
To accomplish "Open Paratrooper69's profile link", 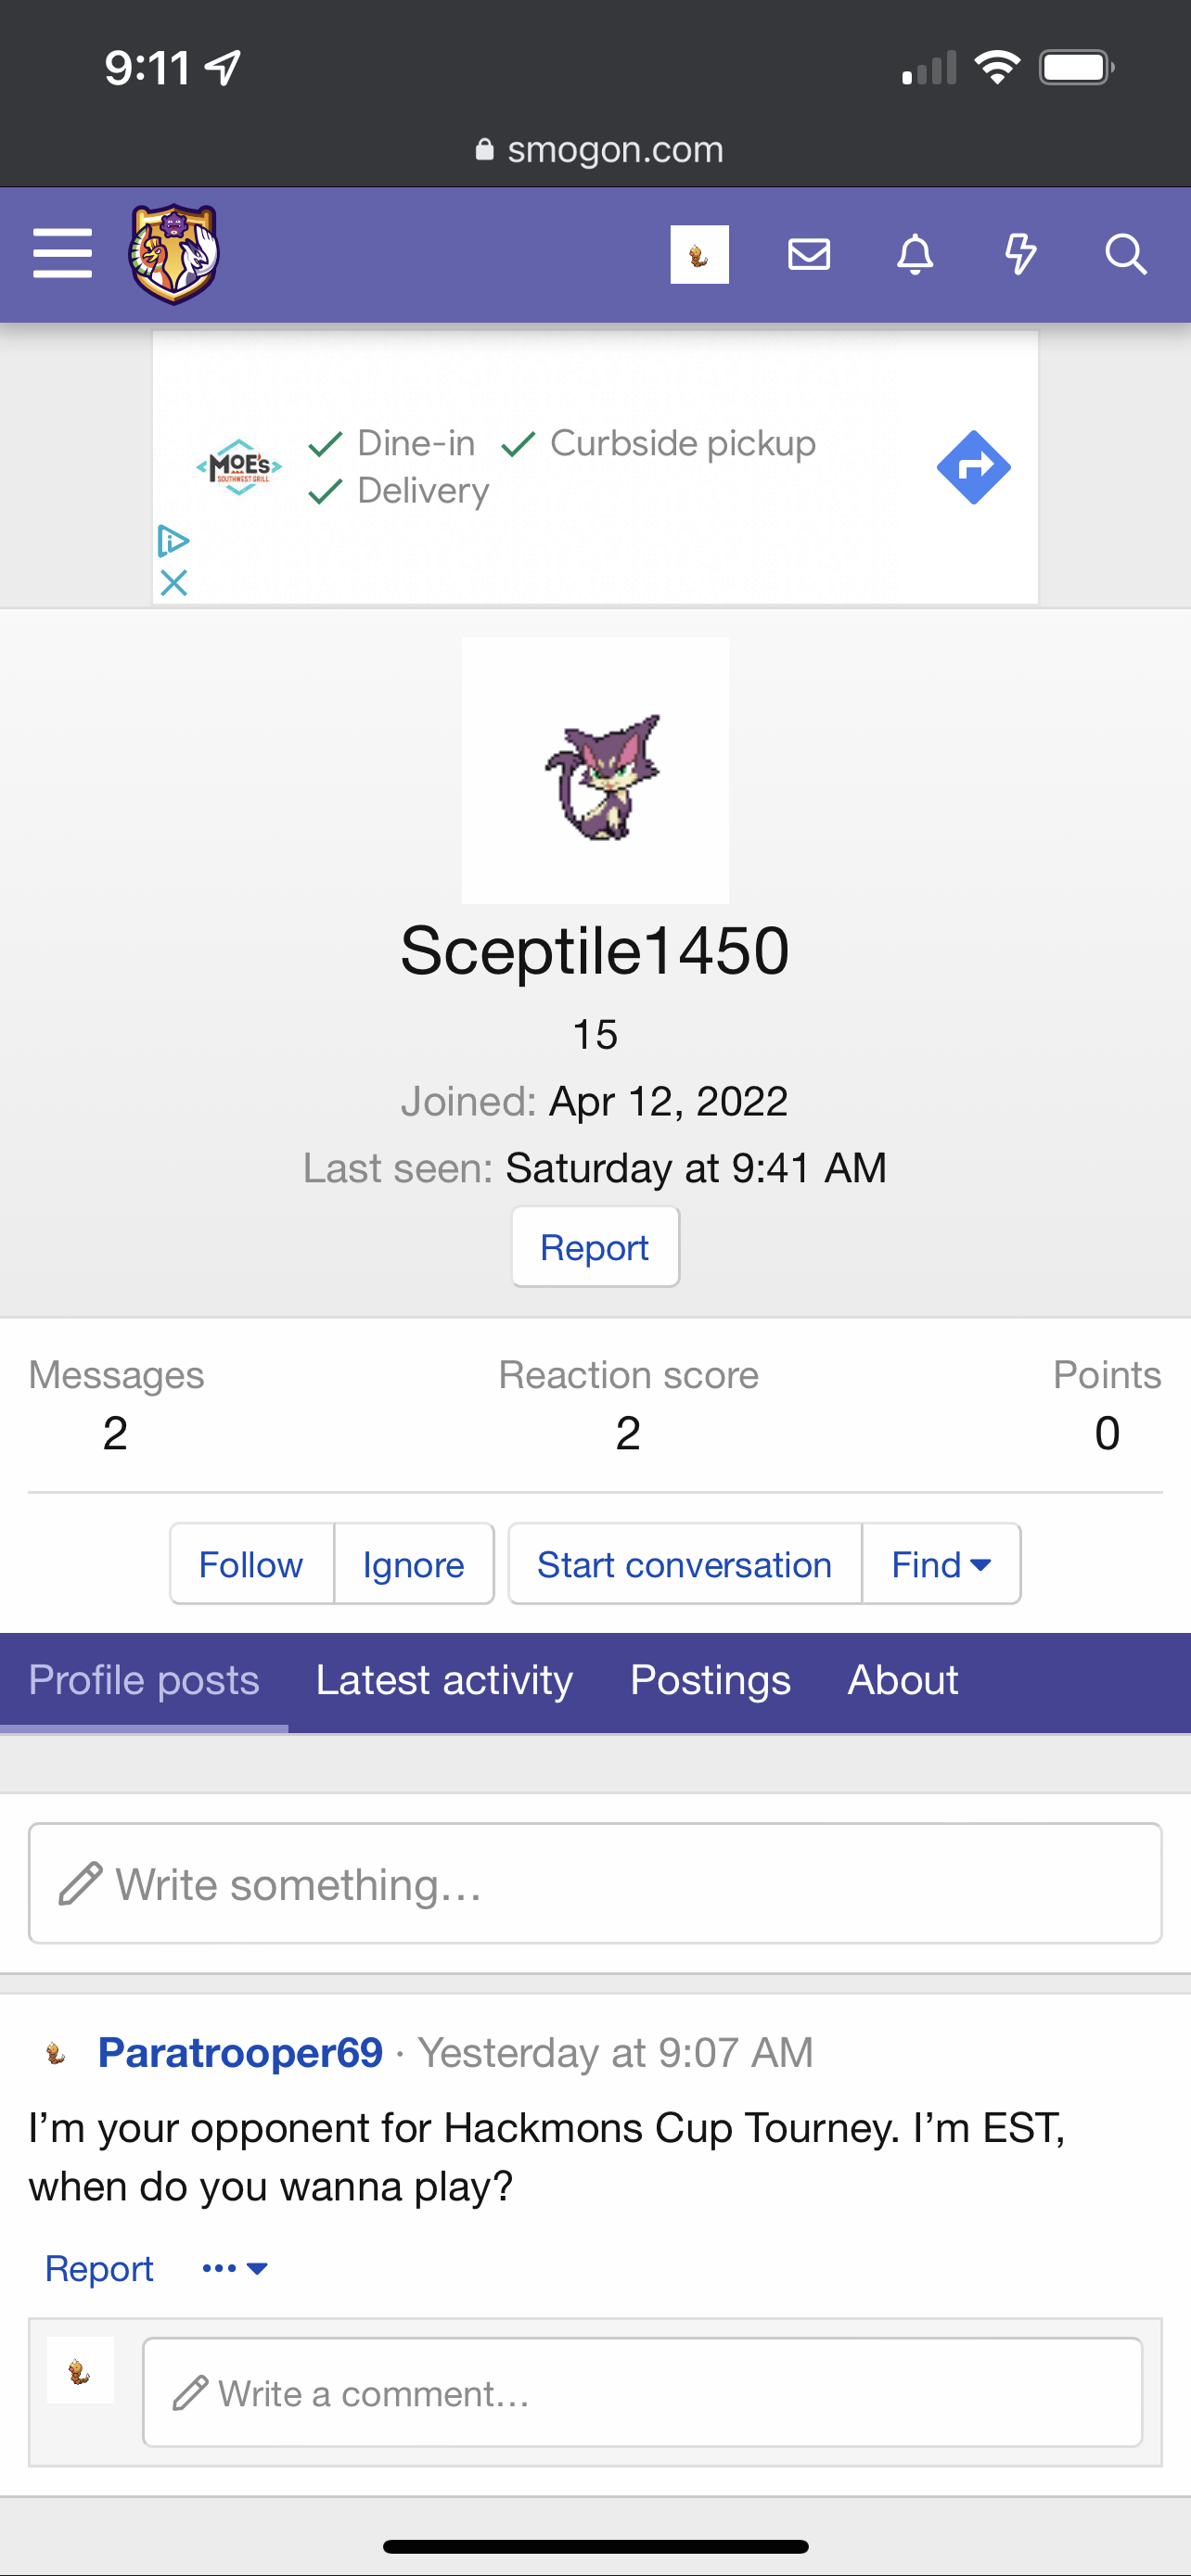I will click(240, 2053).
